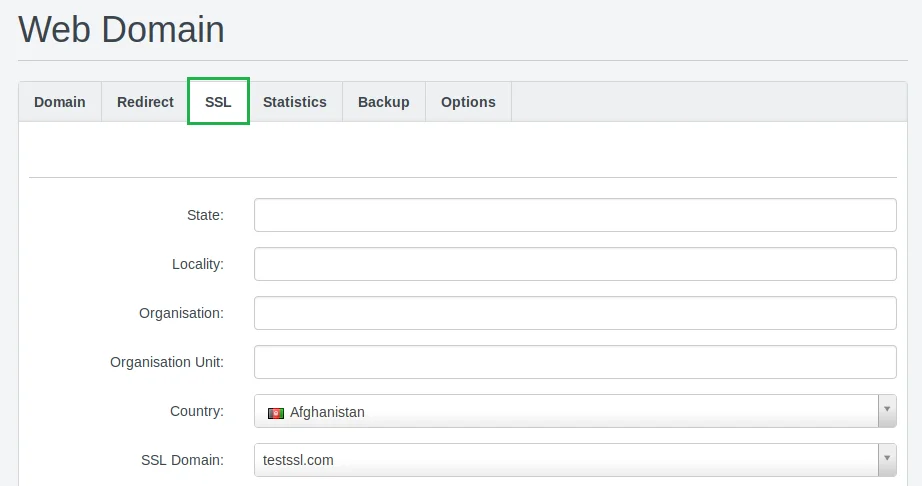Switch to the Domain tab
The image size is (922, 486).
click(x=60, y=102)
